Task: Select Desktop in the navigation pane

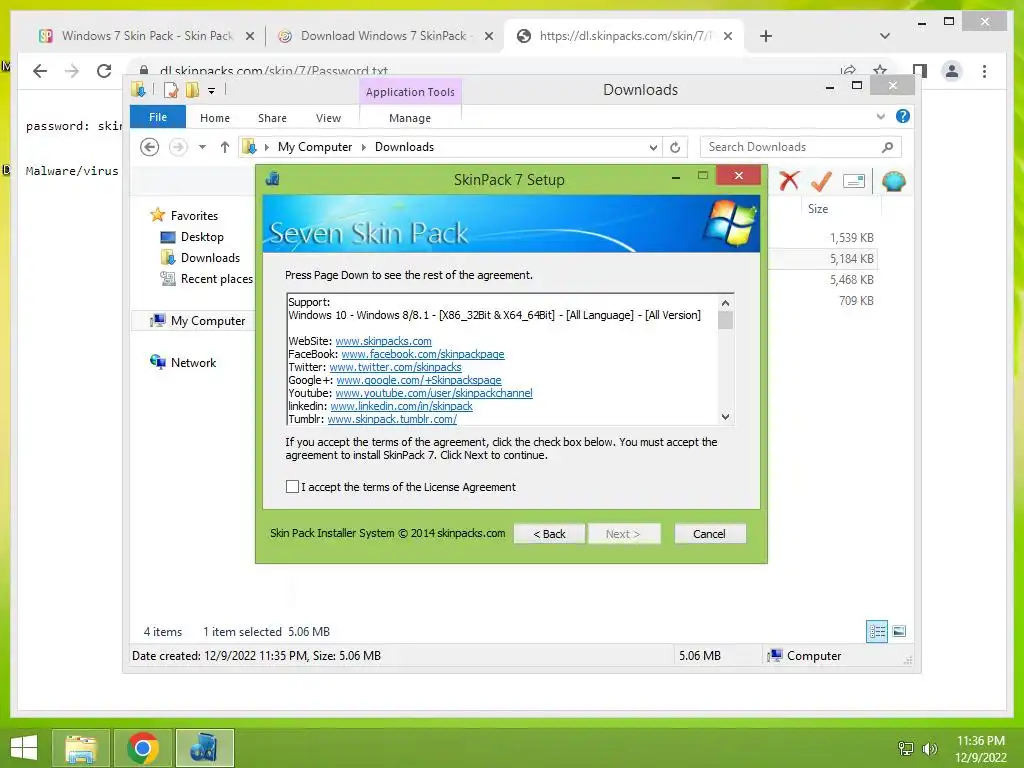Action: coord(202,236)
